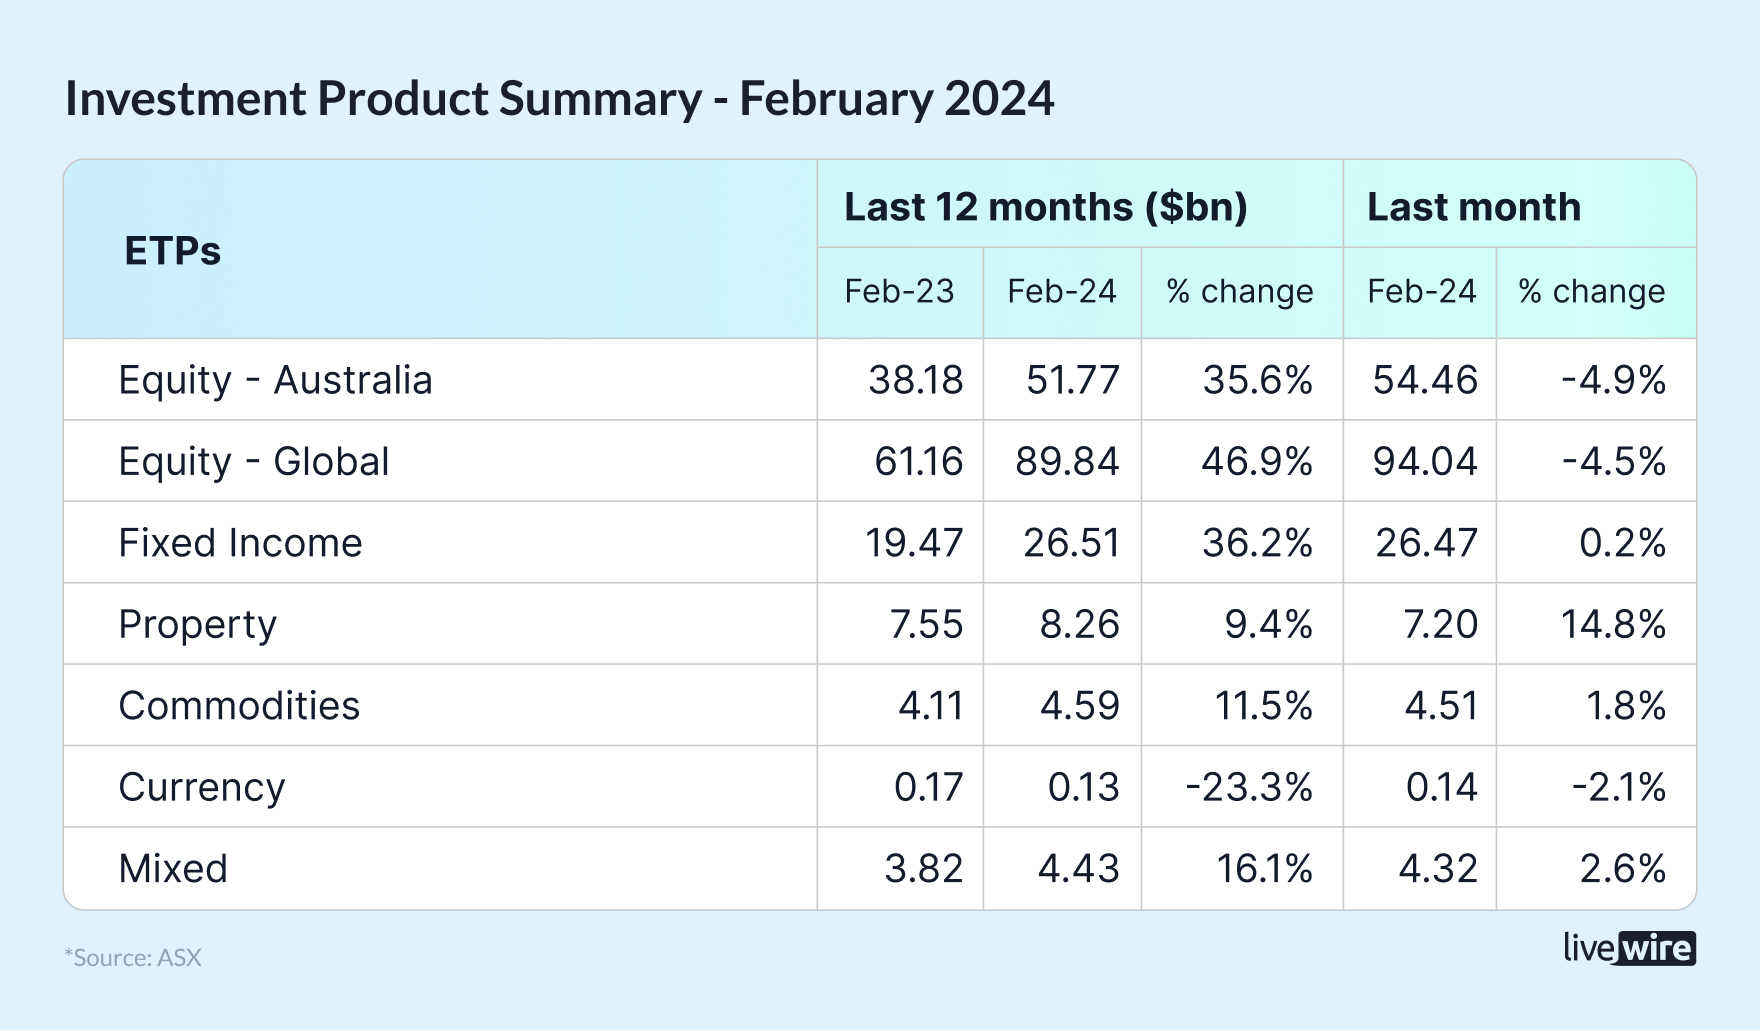This screenshot has width=1760, height=1031.
Task: Click the Investment Product Summary title
Action: pyautogui.click(x=559, y=99)
